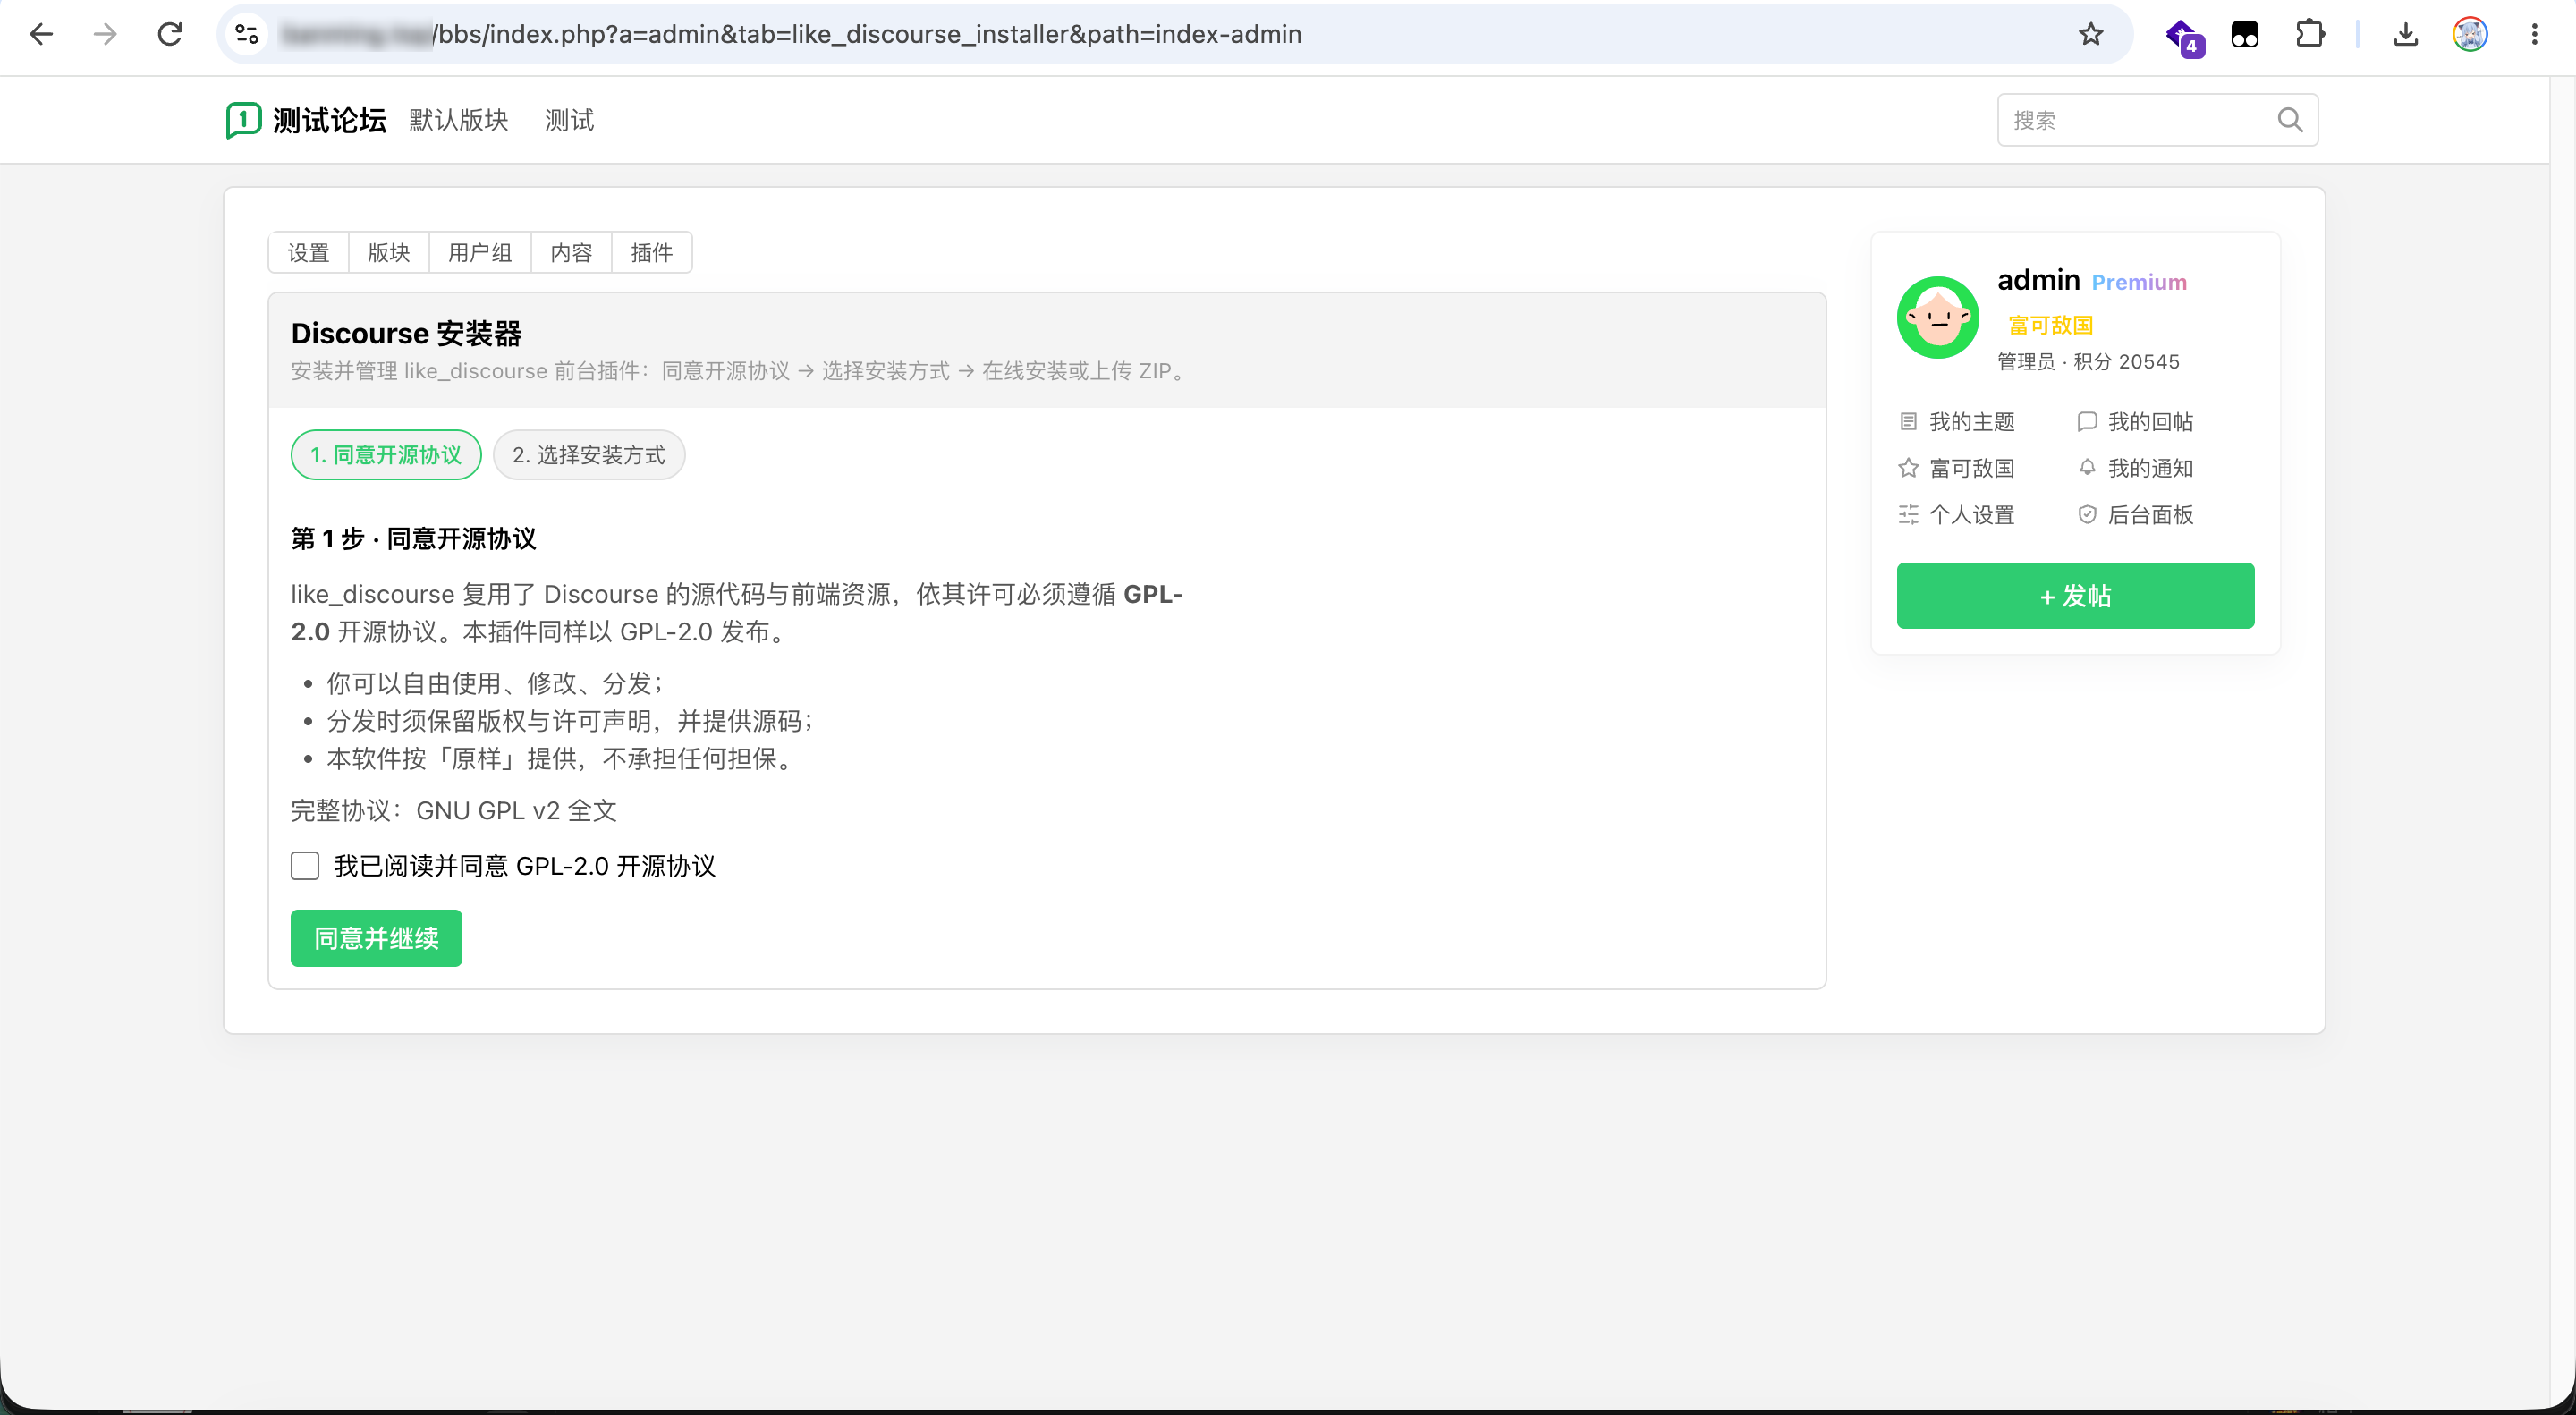Click the yellow 富可敌国 title under admin

(x=2050, y=325)
